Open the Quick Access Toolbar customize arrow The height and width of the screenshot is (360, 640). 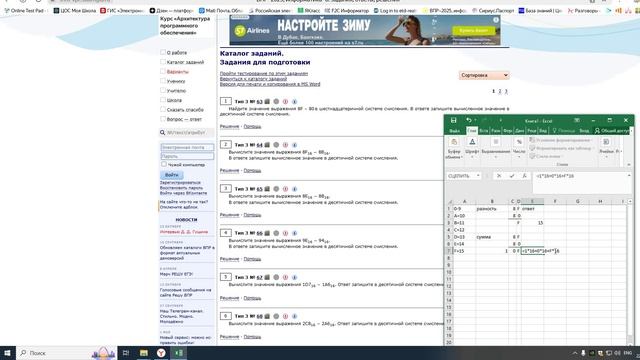tap(500, 120)
